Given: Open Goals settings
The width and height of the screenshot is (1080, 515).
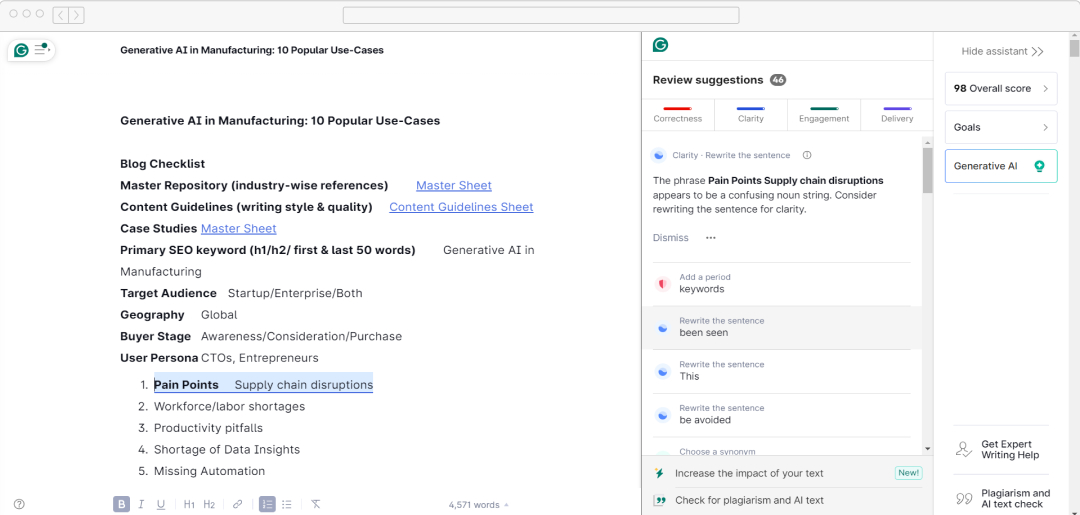Looking at the screenshot, I should (1001, 127).
